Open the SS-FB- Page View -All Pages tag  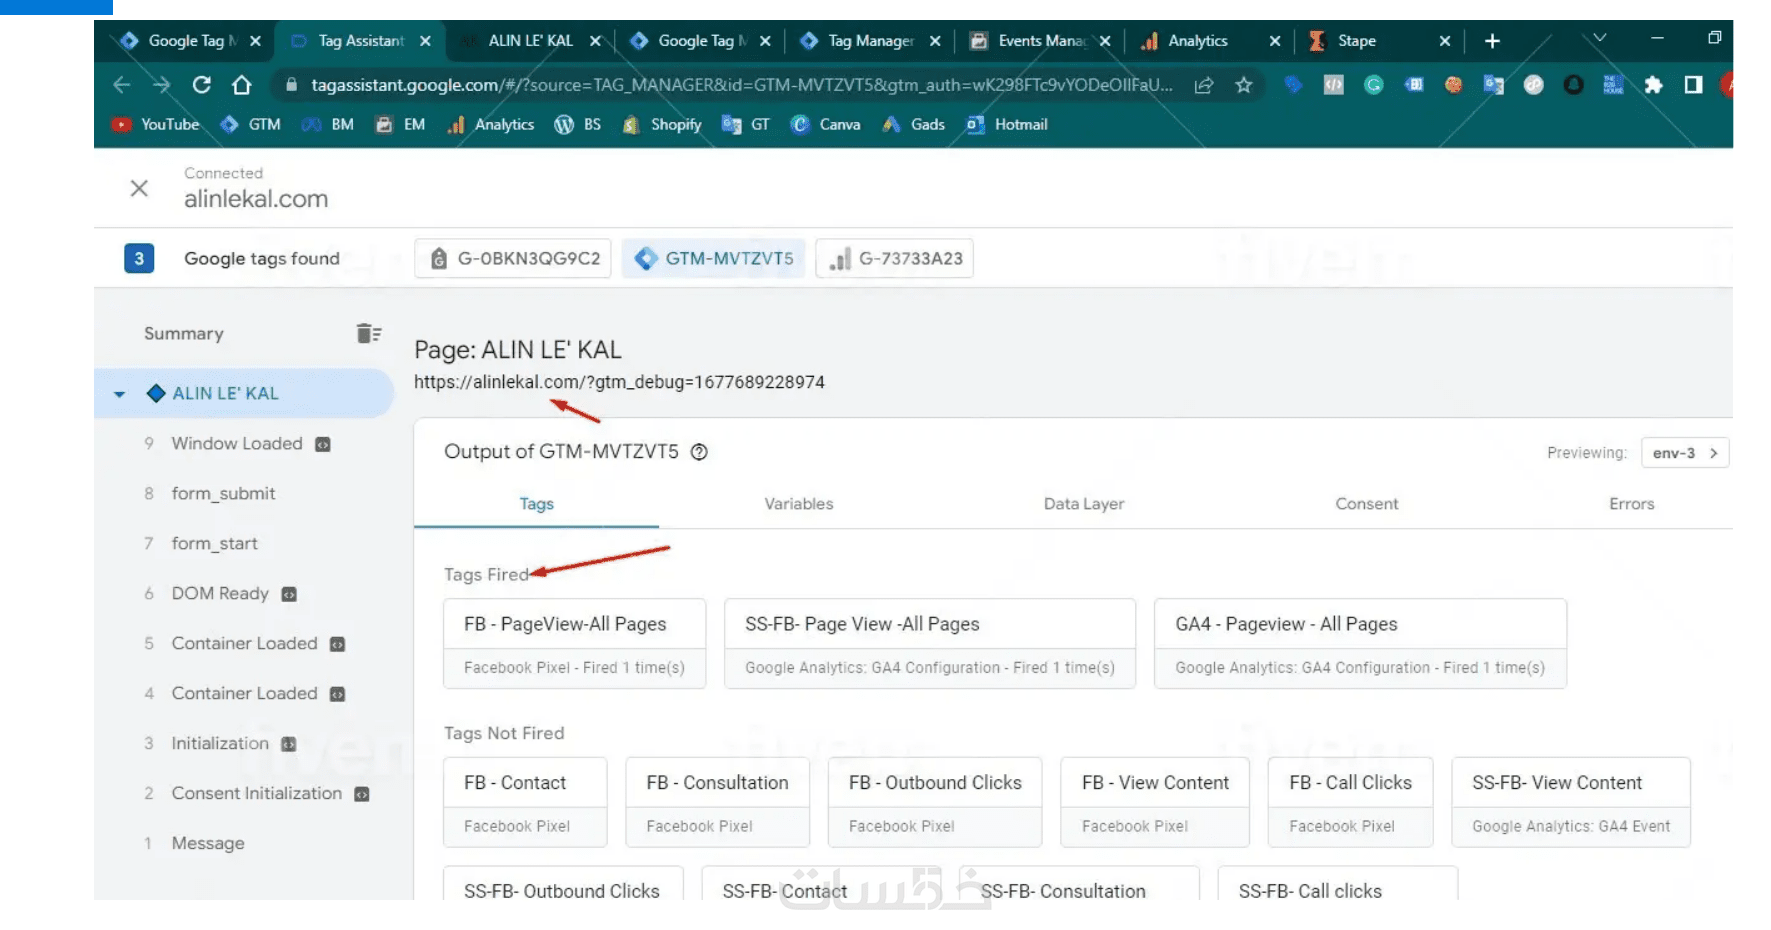pos(930,644)
